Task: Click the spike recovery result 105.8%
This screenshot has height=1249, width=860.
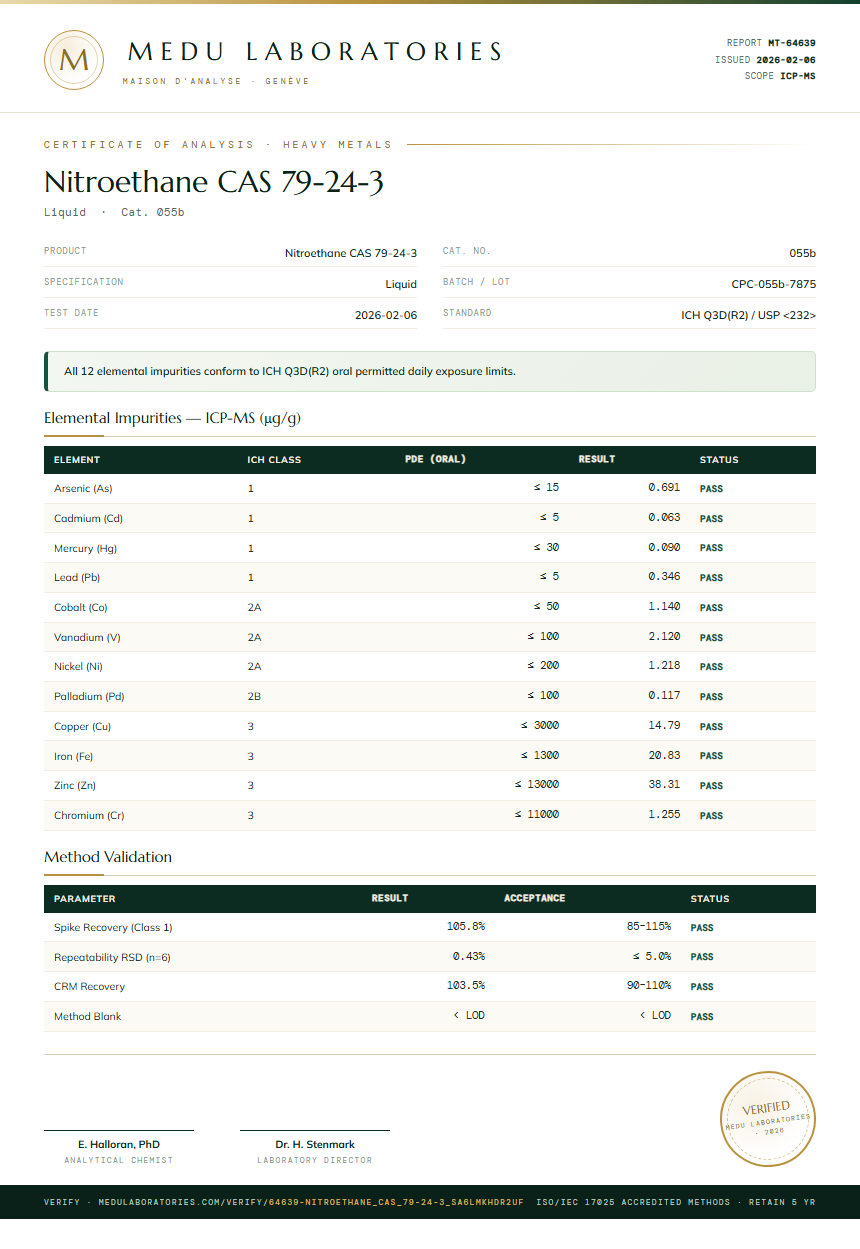Action: 466,927
